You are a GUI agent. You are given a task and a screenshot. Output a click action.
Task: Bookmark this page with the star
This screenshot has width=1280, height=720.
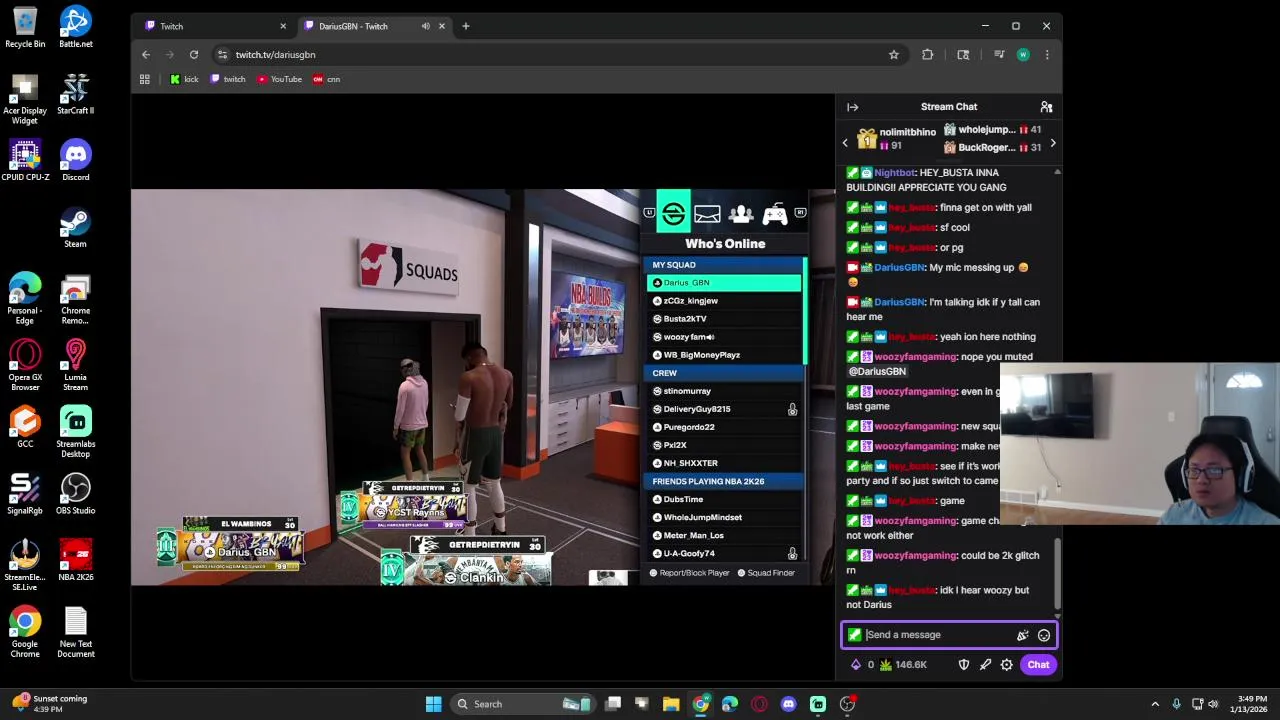894,55
